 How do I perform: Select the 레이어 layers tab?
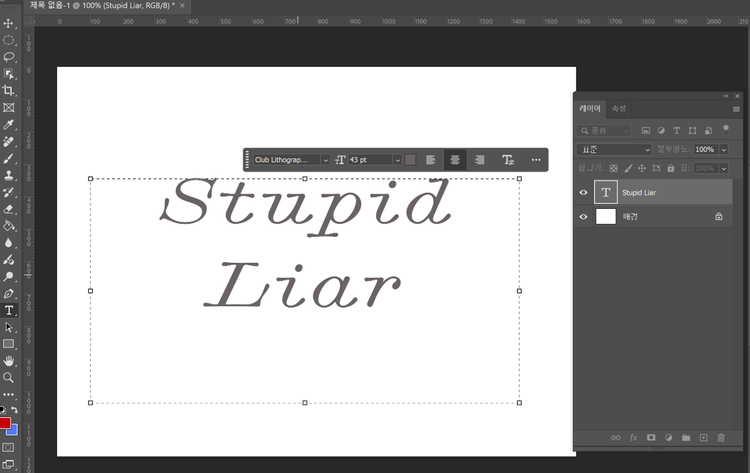point(591,108)
